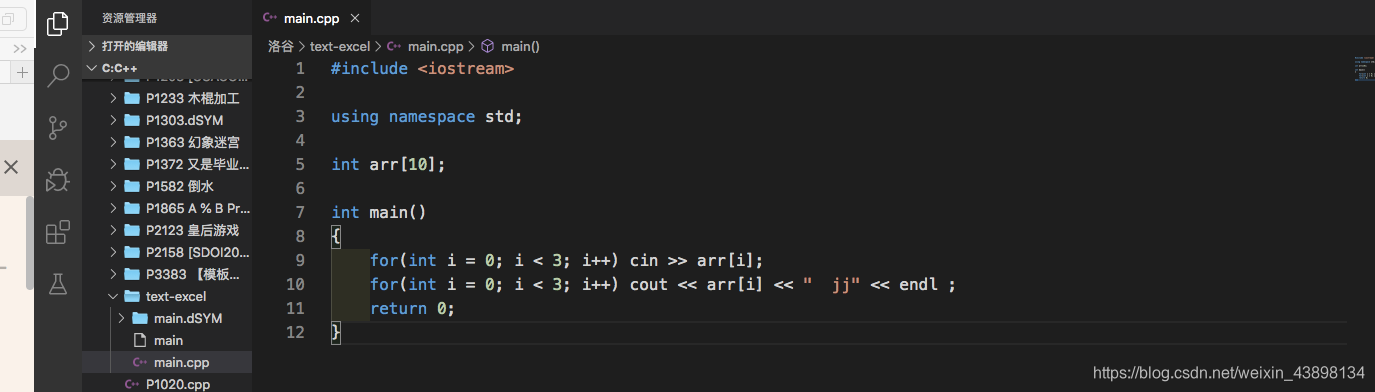Image resolution: width=1375 pixels, height=392 pixels.
Task: Click line number 1 in gutter
Action: click(x=300, y=68)
